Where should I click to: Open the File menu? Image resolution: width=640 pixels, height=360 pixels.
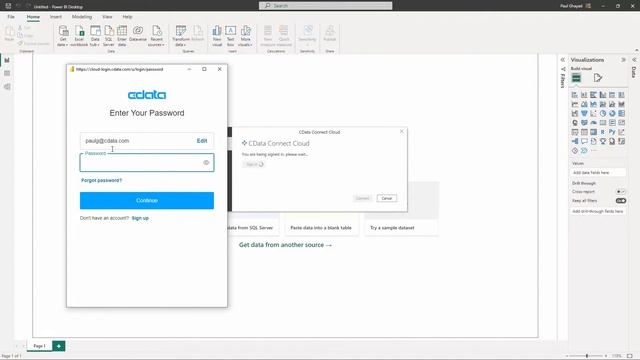point(11,17)
